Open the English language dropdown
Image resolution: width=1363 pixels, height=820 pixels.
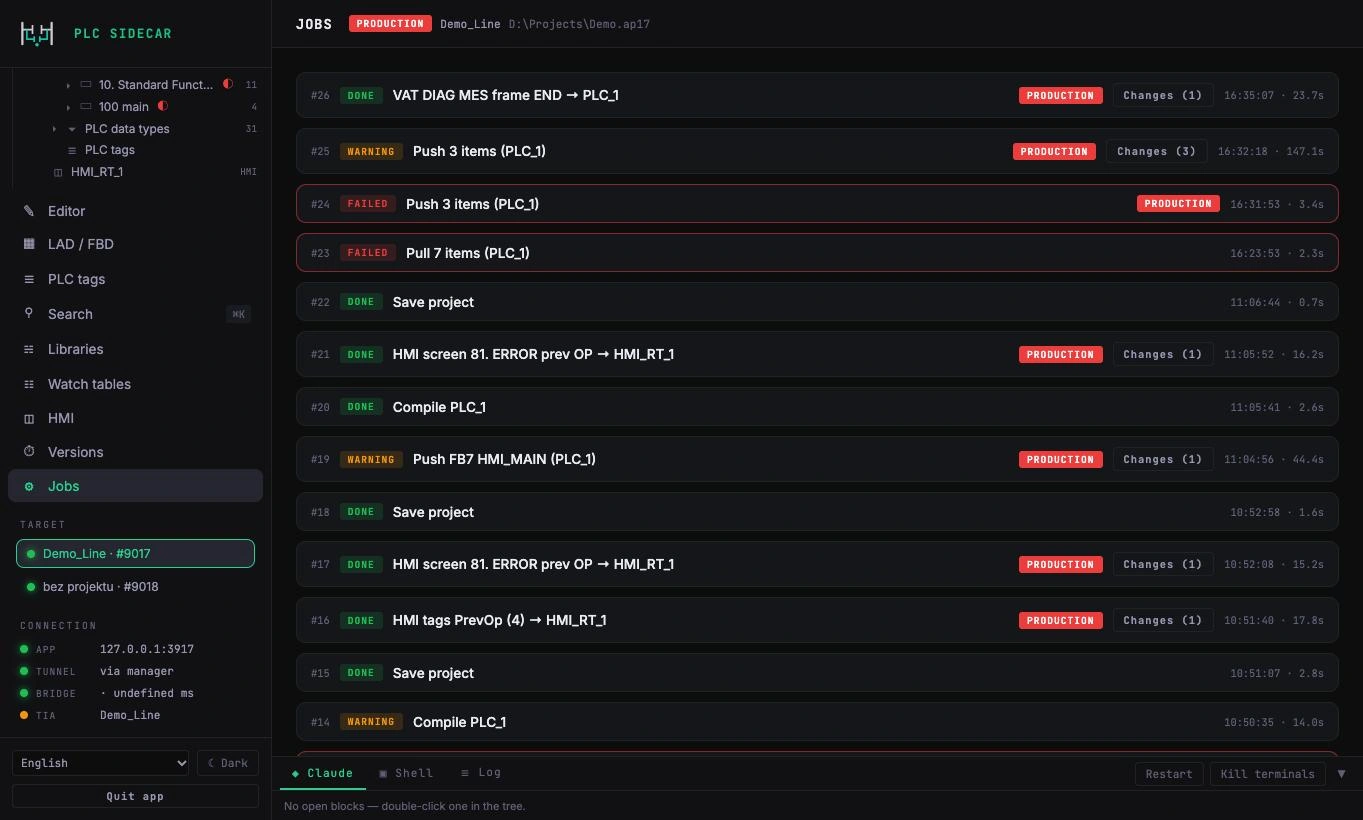tap(100, 763)
